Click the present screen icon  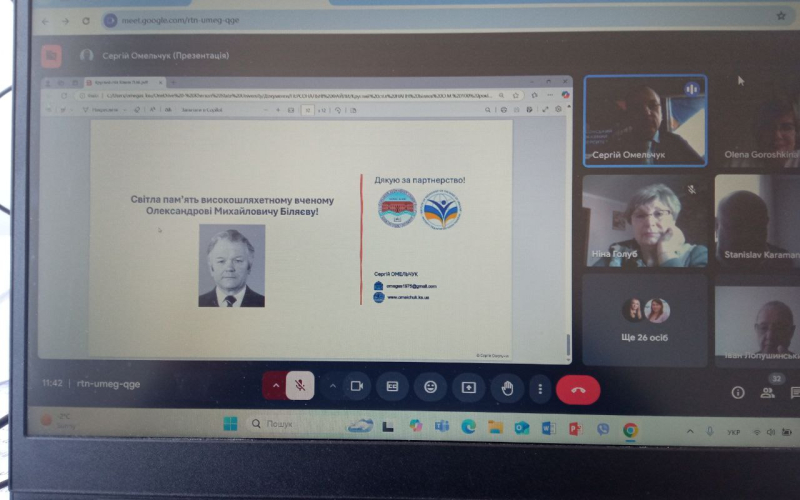pyautogui.click(x=468, y=387)
